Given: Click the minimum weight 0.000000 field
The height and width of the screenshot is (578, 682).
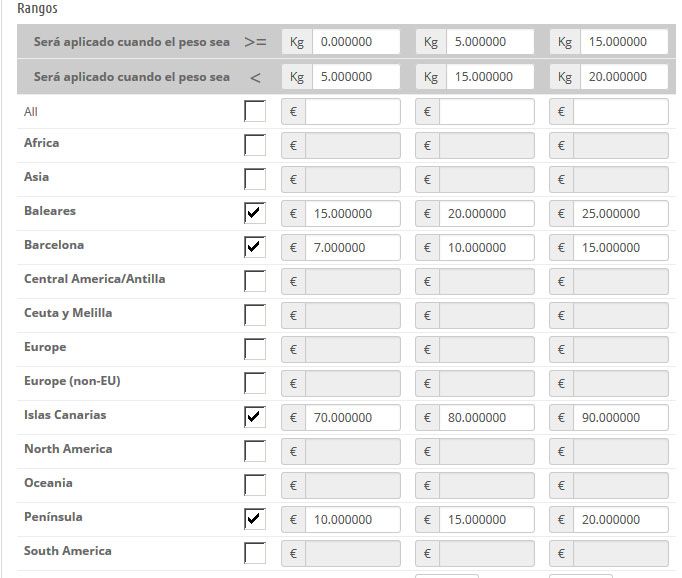Looking at the screenshot, I should (x=355, y=42).
